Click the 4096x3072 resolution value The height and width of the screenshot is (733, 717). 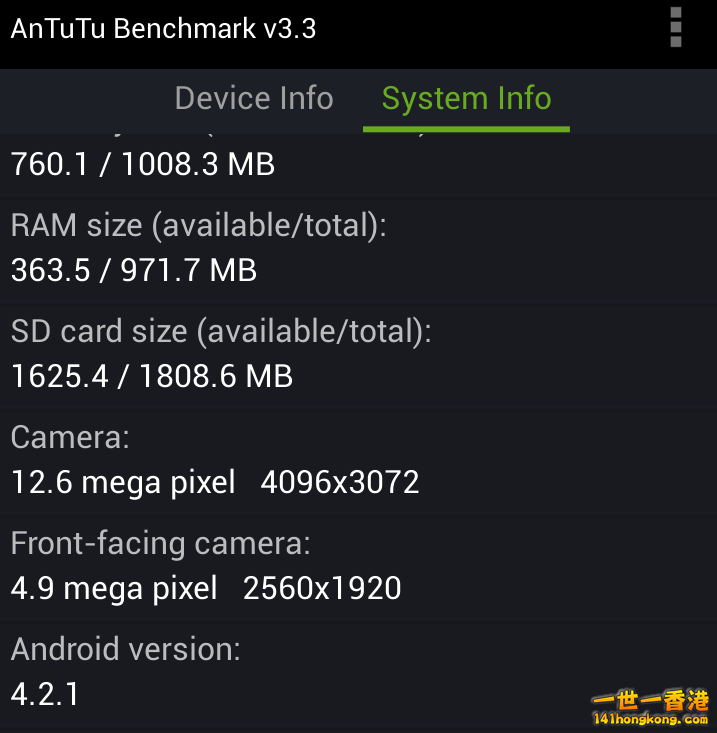click(340, 482)
